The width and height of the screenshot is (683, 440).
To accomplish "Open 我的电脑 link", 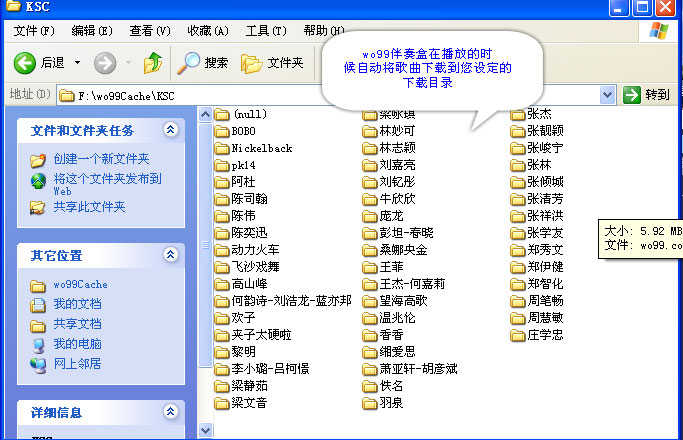I will click(77, 344).
